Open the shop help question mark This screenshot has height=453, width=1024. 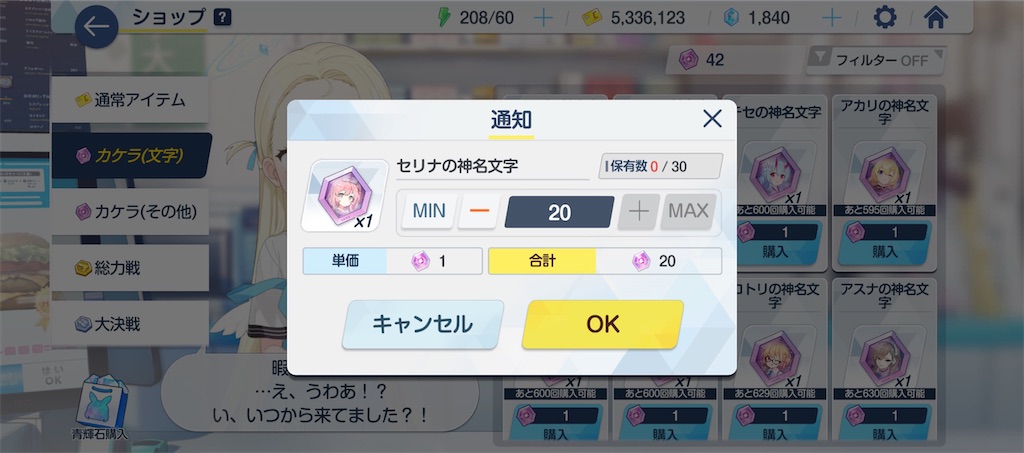(x=222, y=17)
